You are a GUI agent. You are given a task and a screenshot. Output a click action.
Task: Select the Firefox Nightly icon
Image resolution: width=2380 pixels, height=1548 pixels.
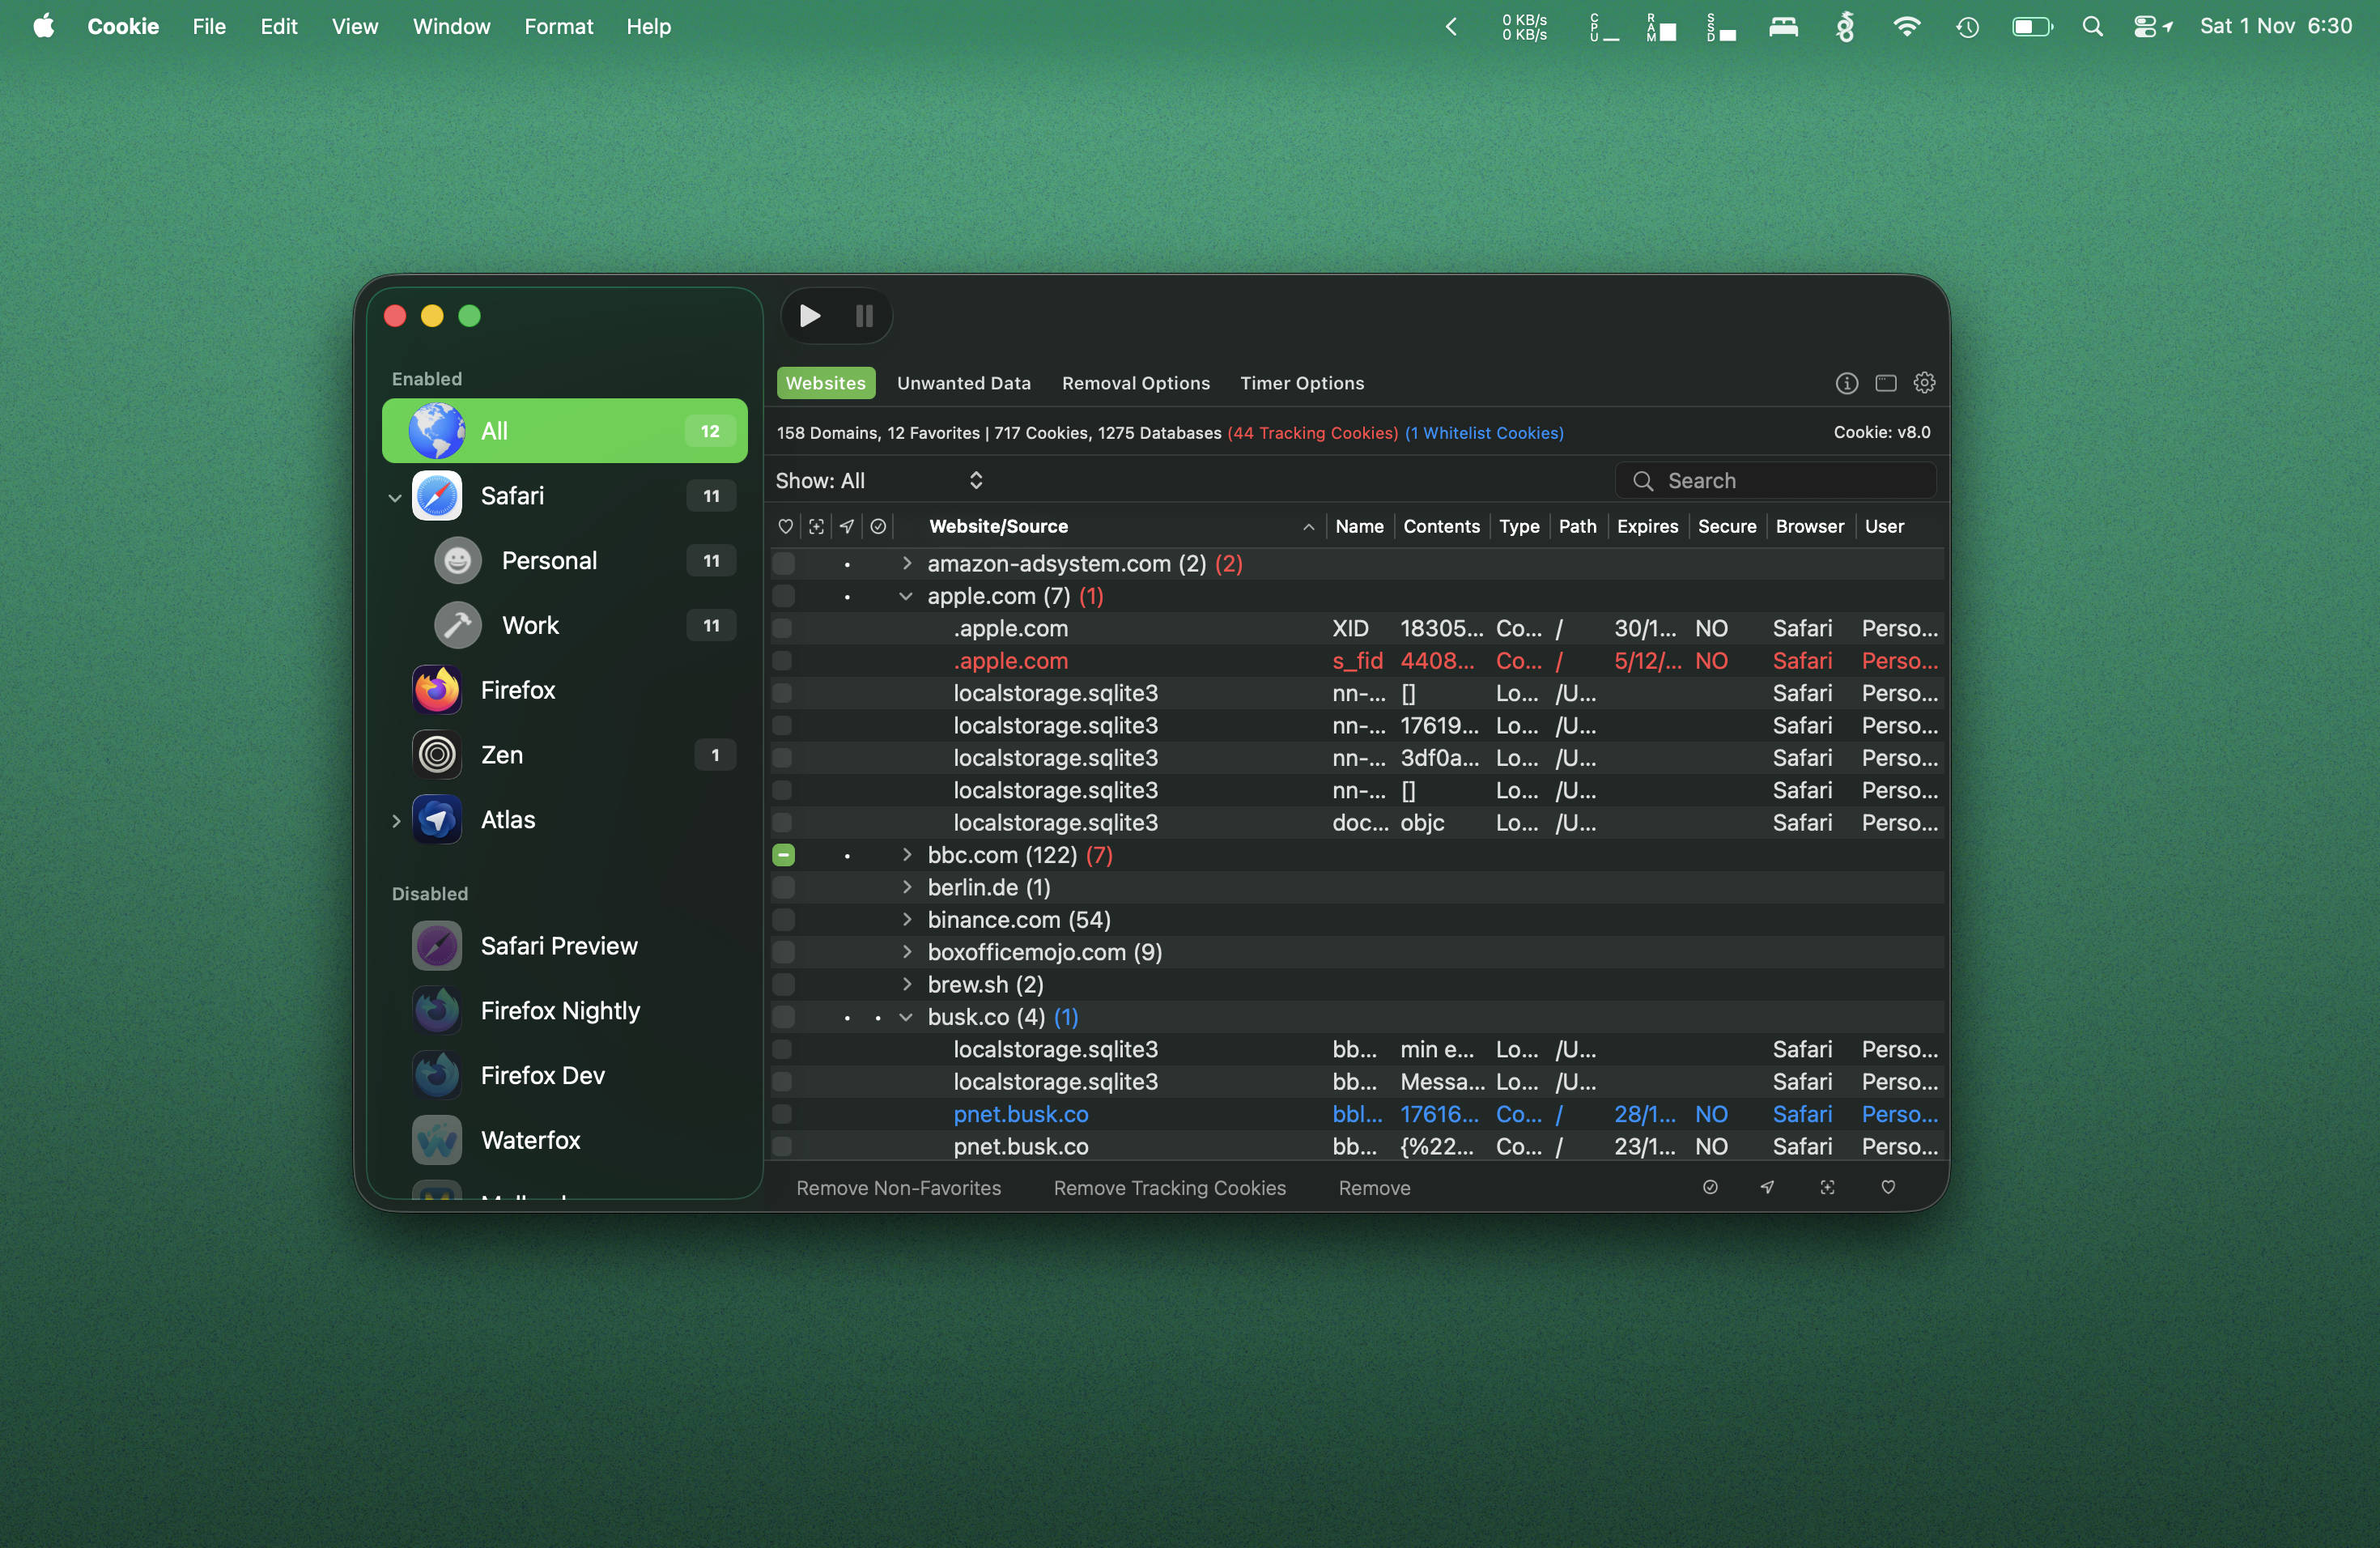coord(437,1011)
